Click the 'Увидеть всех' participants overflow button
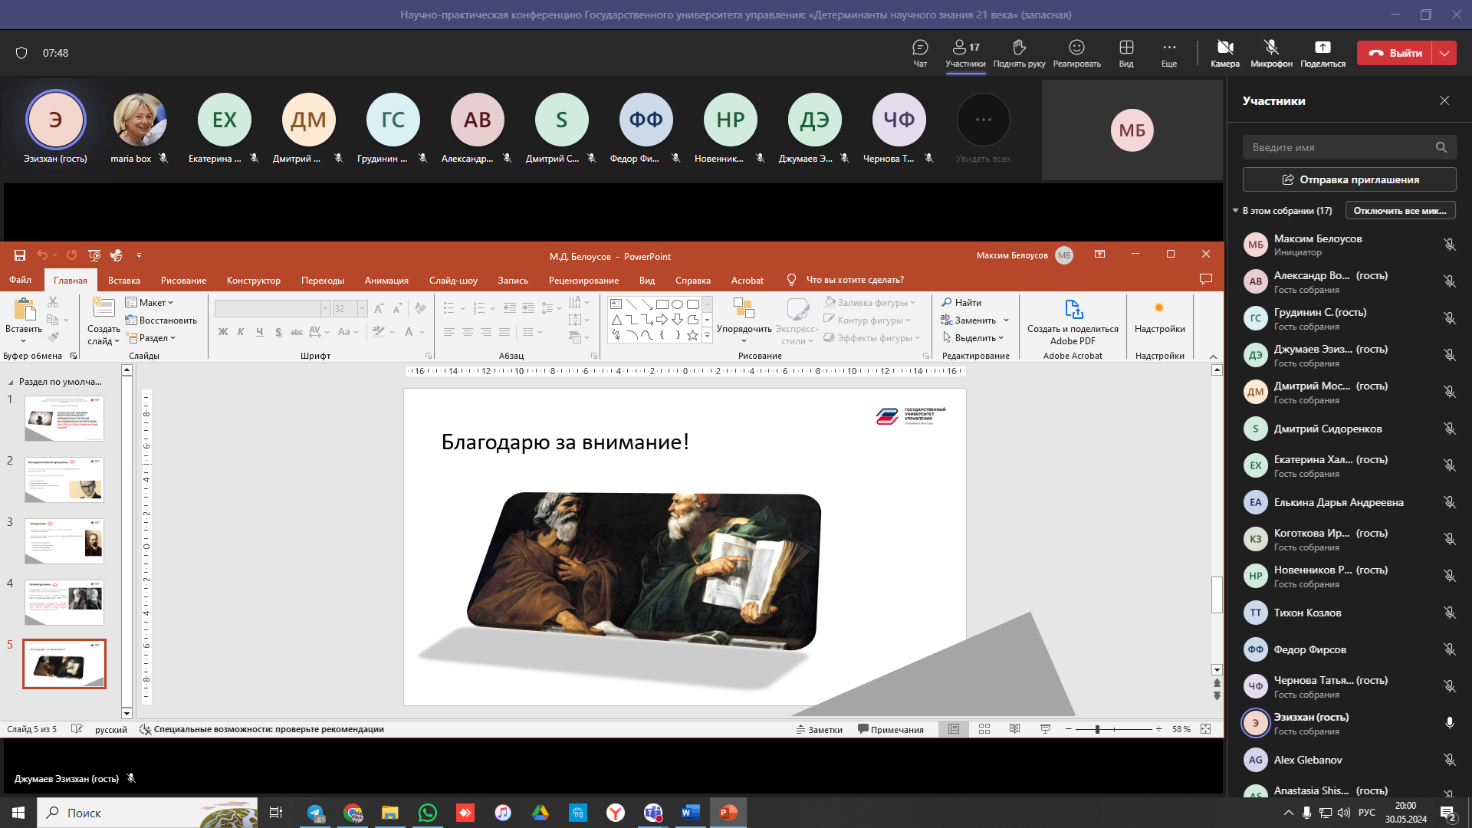This screenshot has height=828, width=1472. [983, 129]
